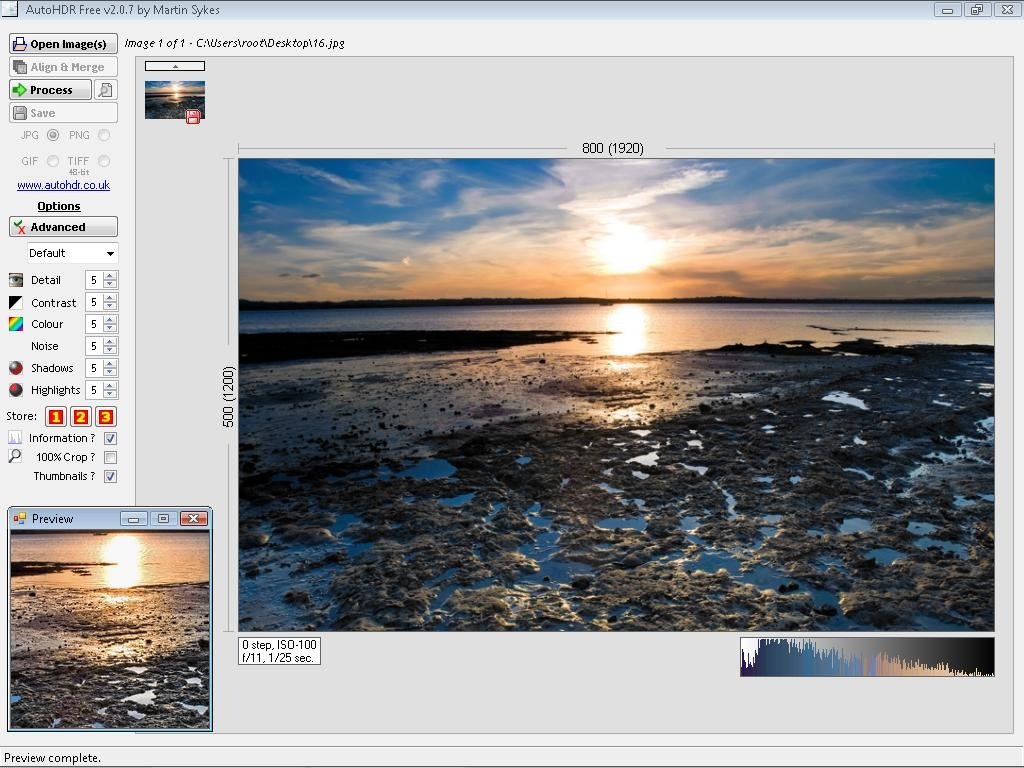Click the main sunset image preview

pos(616,394)
